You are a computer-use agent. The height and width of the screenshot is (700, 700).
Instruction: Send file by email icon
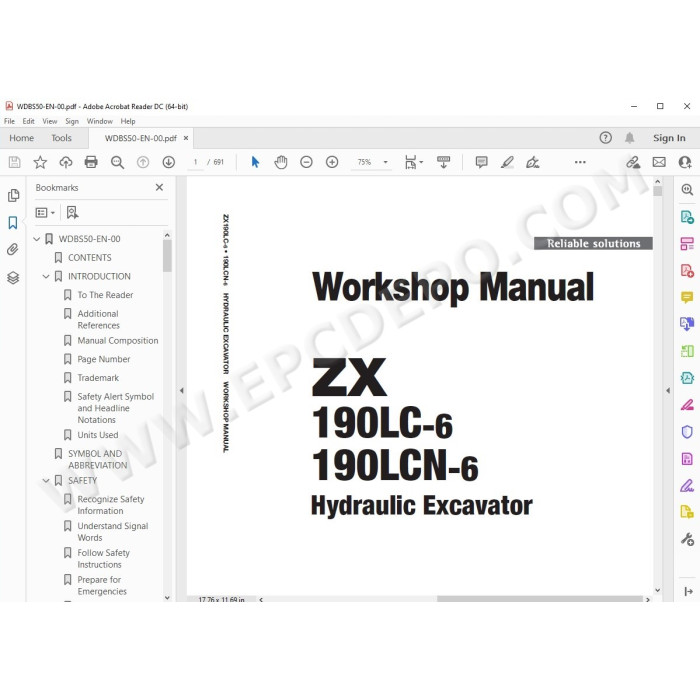659,162
